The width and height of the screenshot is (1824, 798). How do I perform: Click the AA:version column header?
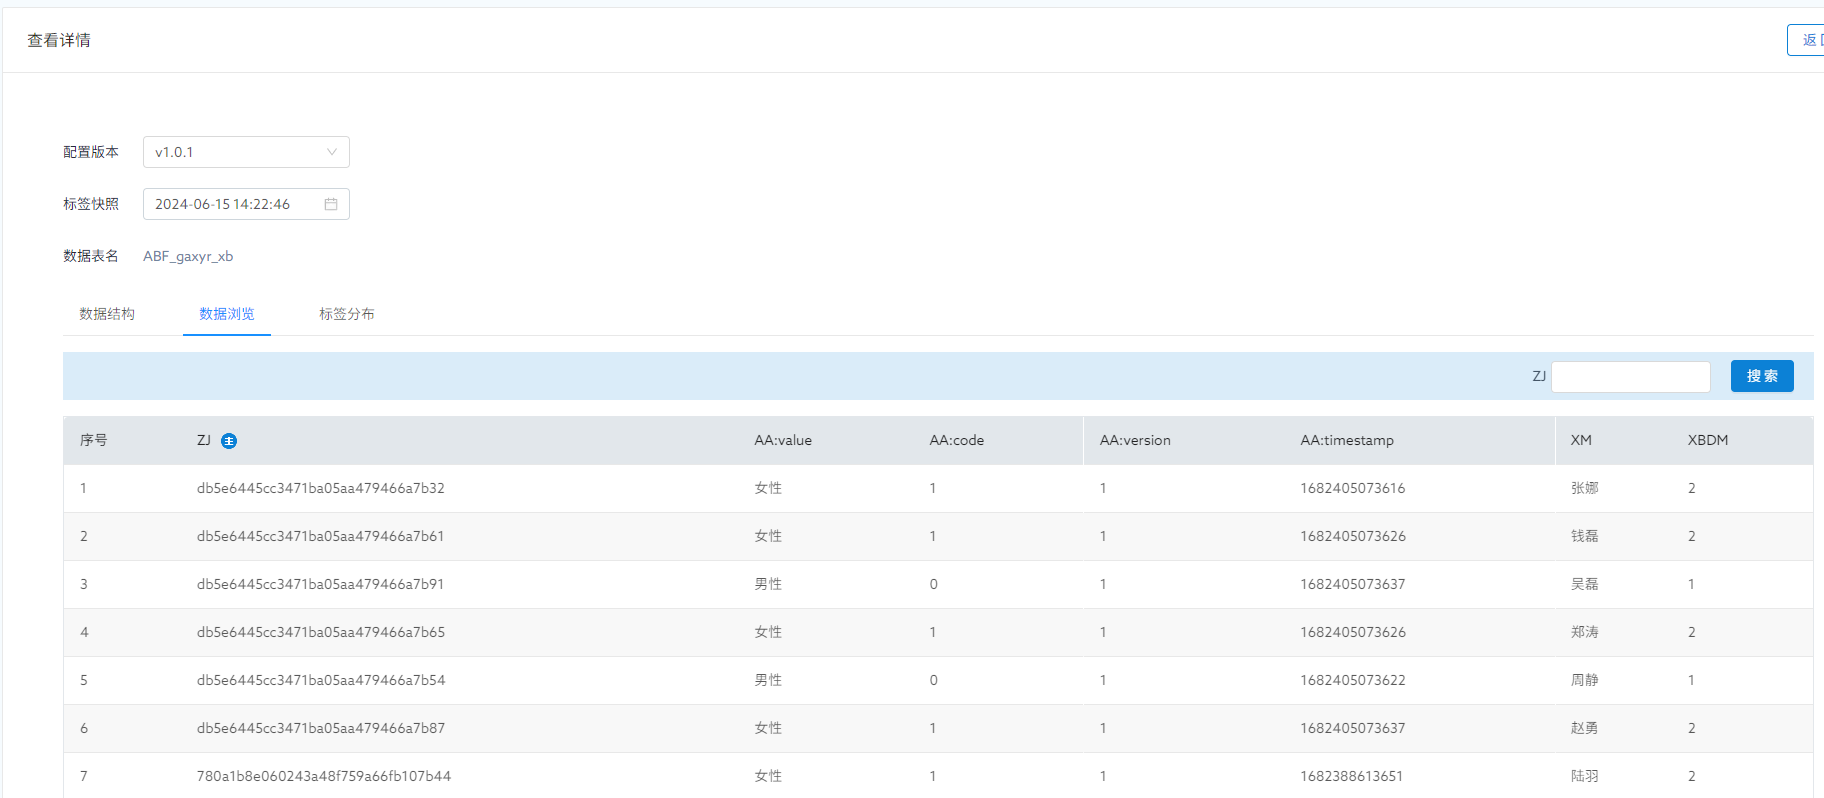point(1135,440)
